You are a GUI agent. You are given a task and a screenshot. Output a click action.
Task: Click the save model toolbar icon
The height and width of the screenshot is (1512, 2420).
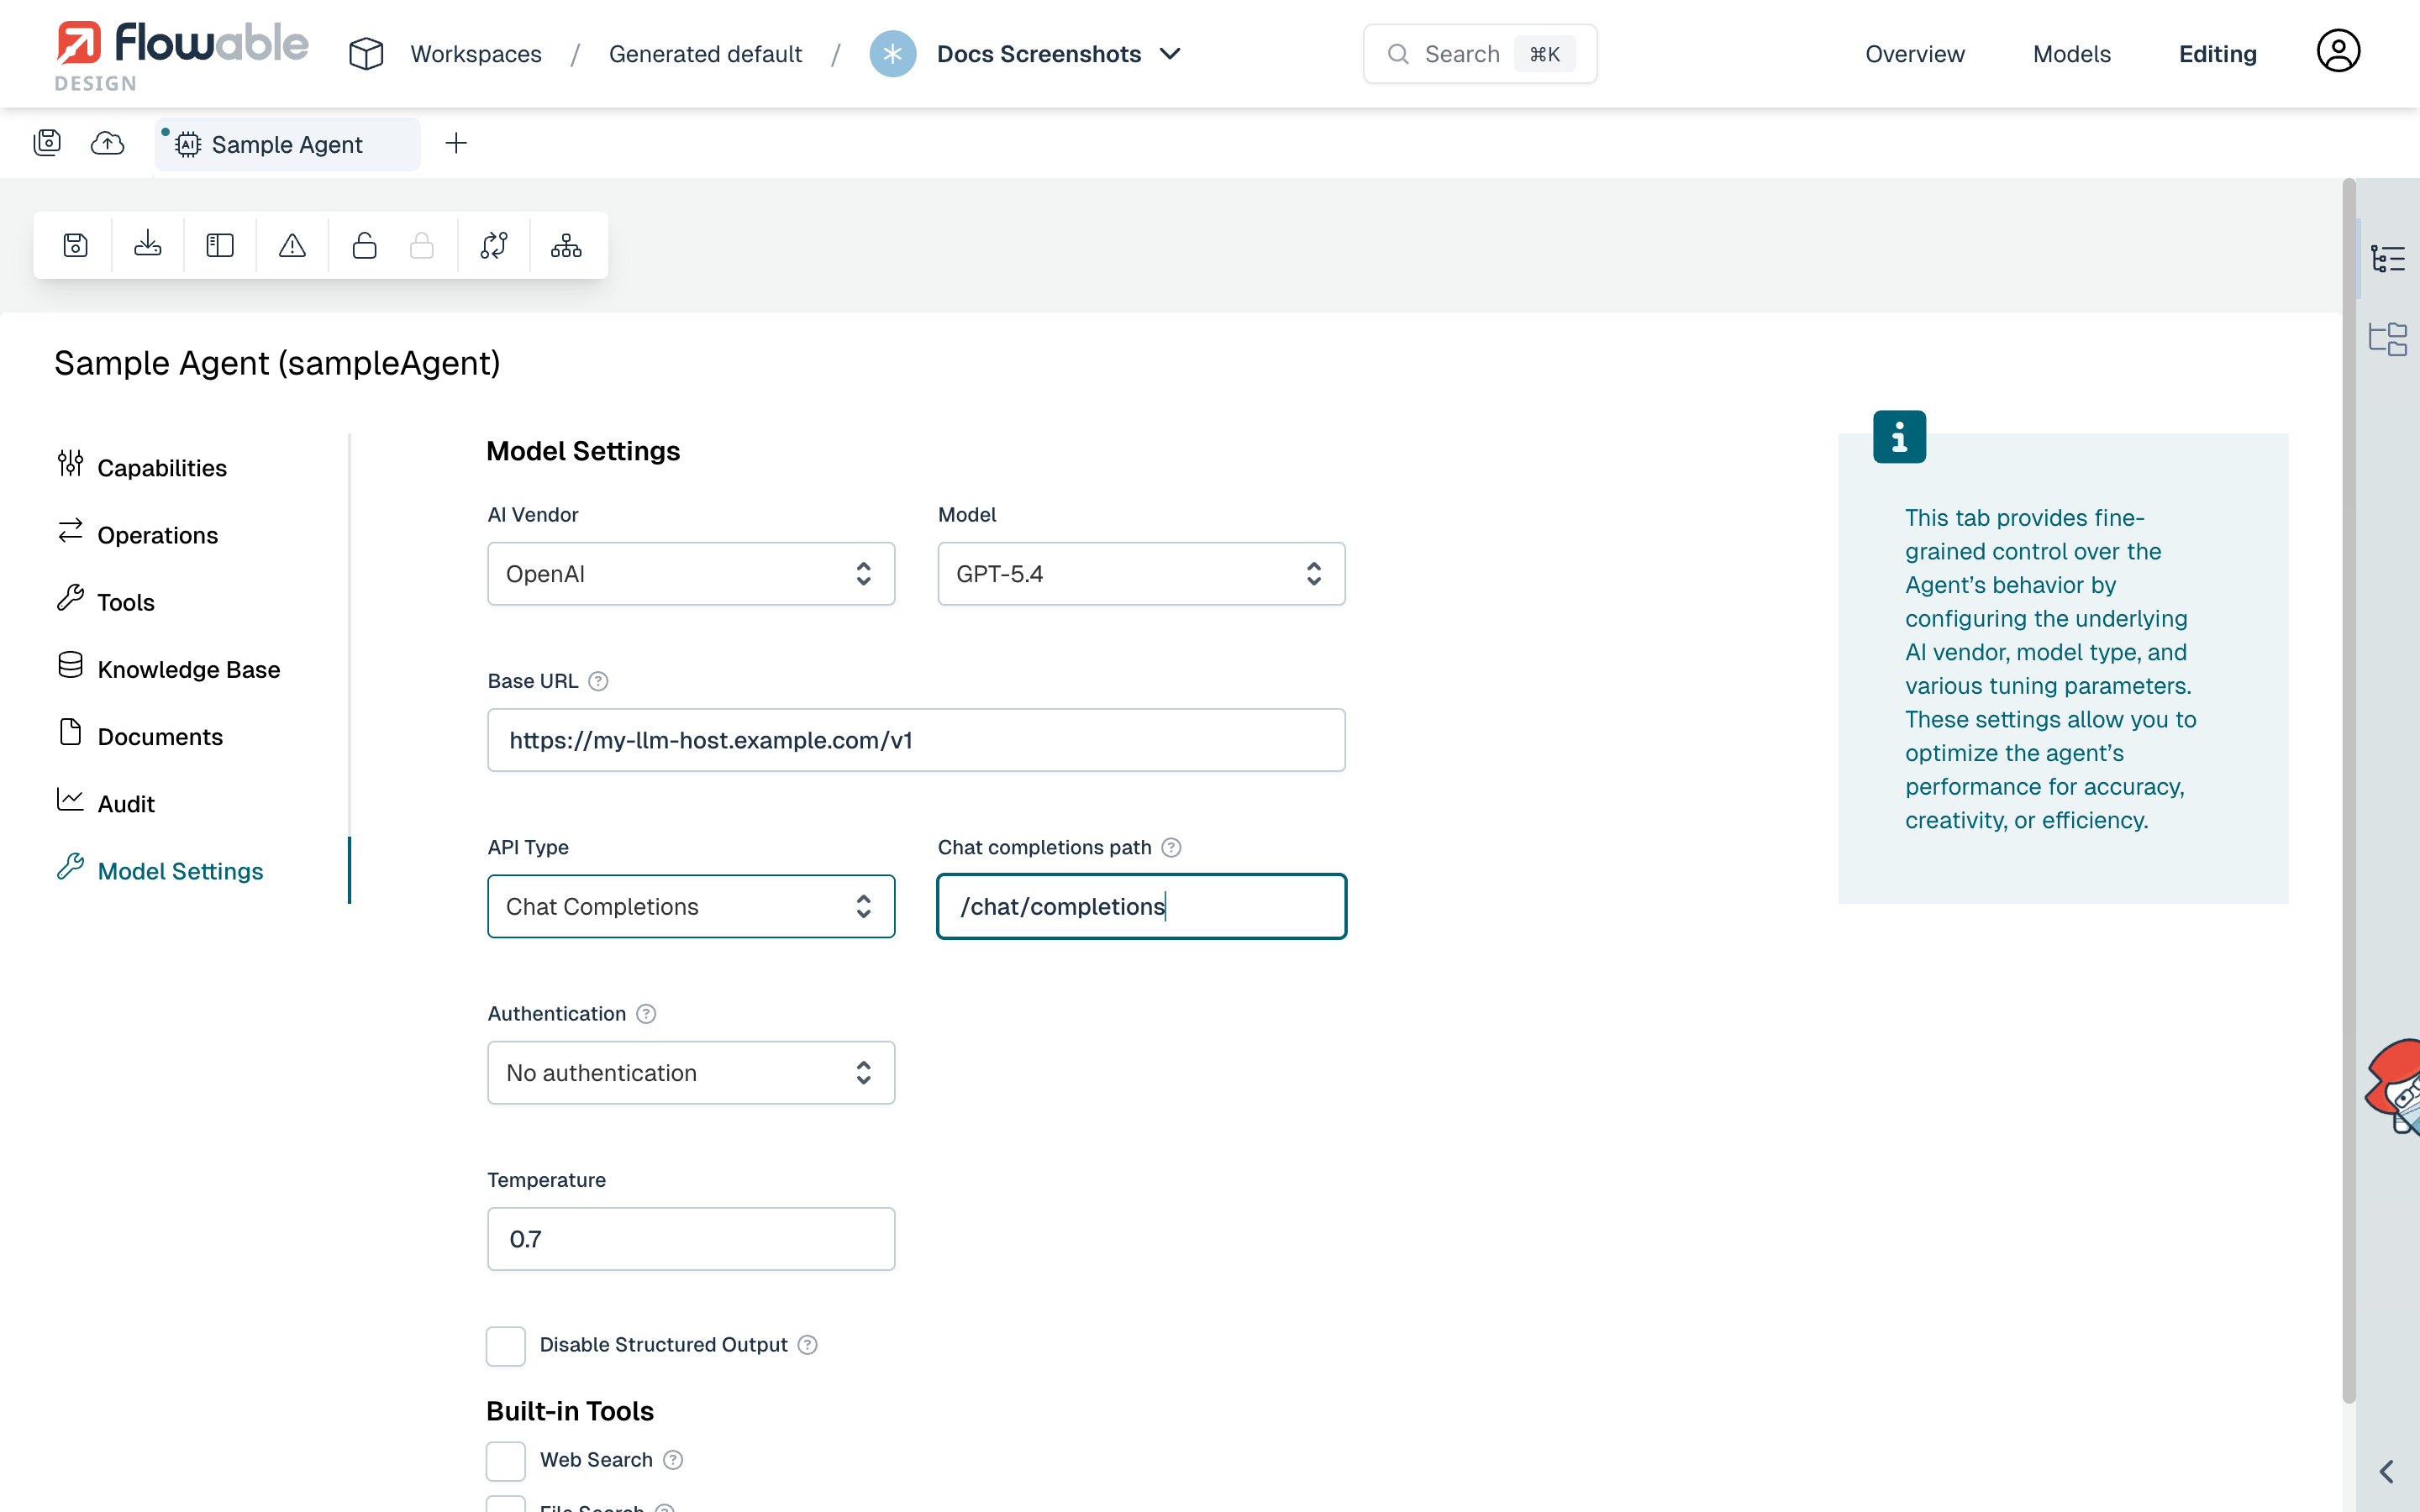pyautogui.click(x=76, y=245)
